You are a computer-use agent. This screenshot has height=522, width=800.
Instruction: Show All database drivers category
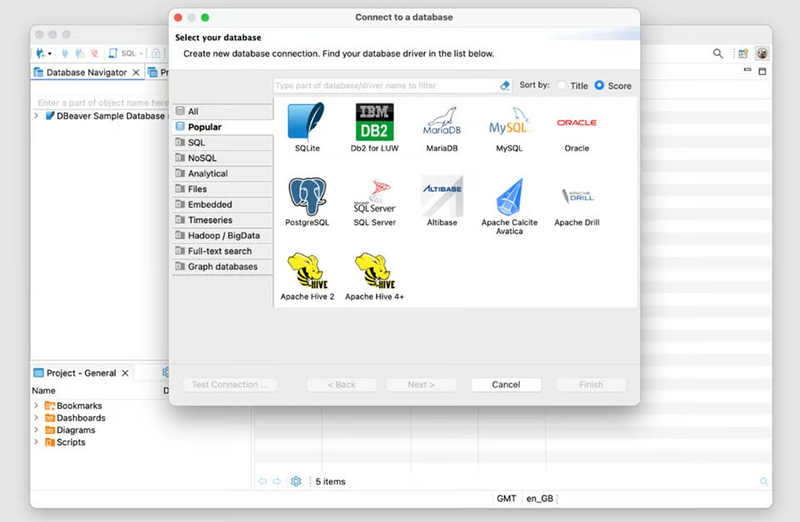point(223,111)
